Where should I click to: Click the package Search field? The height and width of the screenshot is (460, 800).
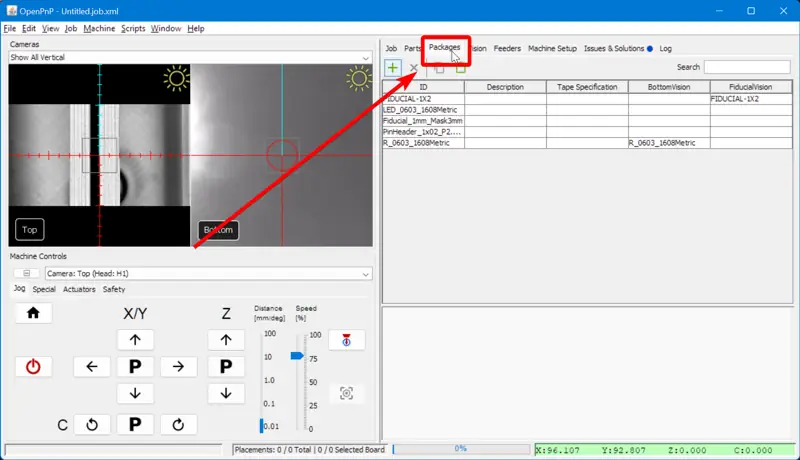coord(747,67)
